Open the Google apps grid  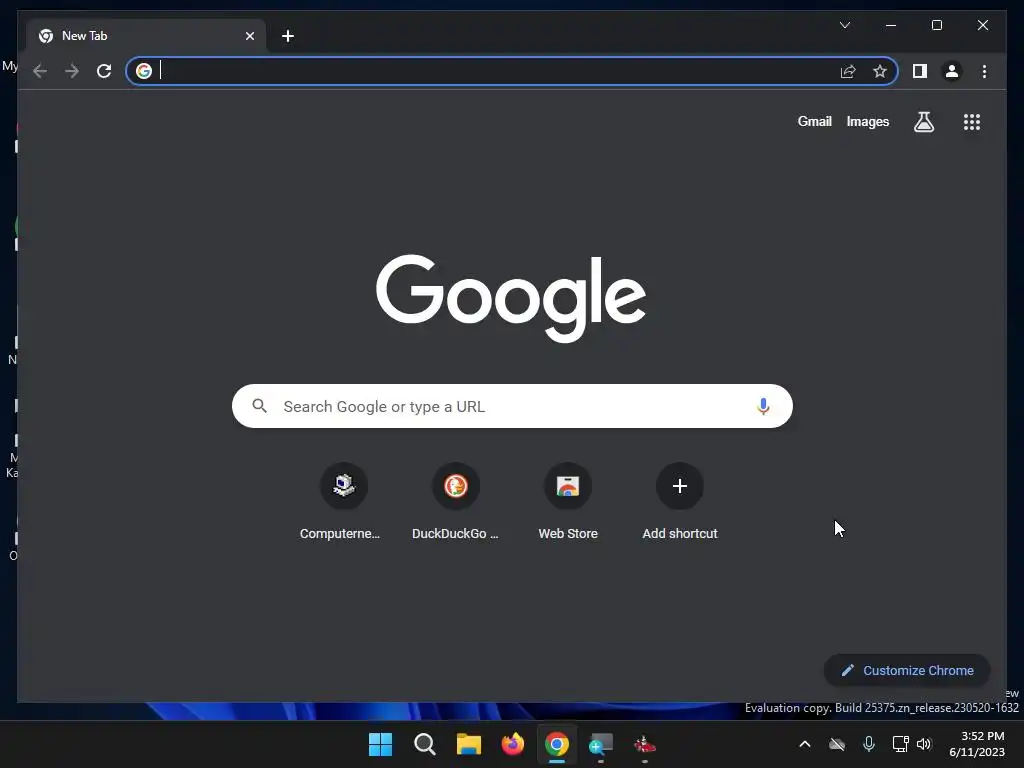pos(972,121)
